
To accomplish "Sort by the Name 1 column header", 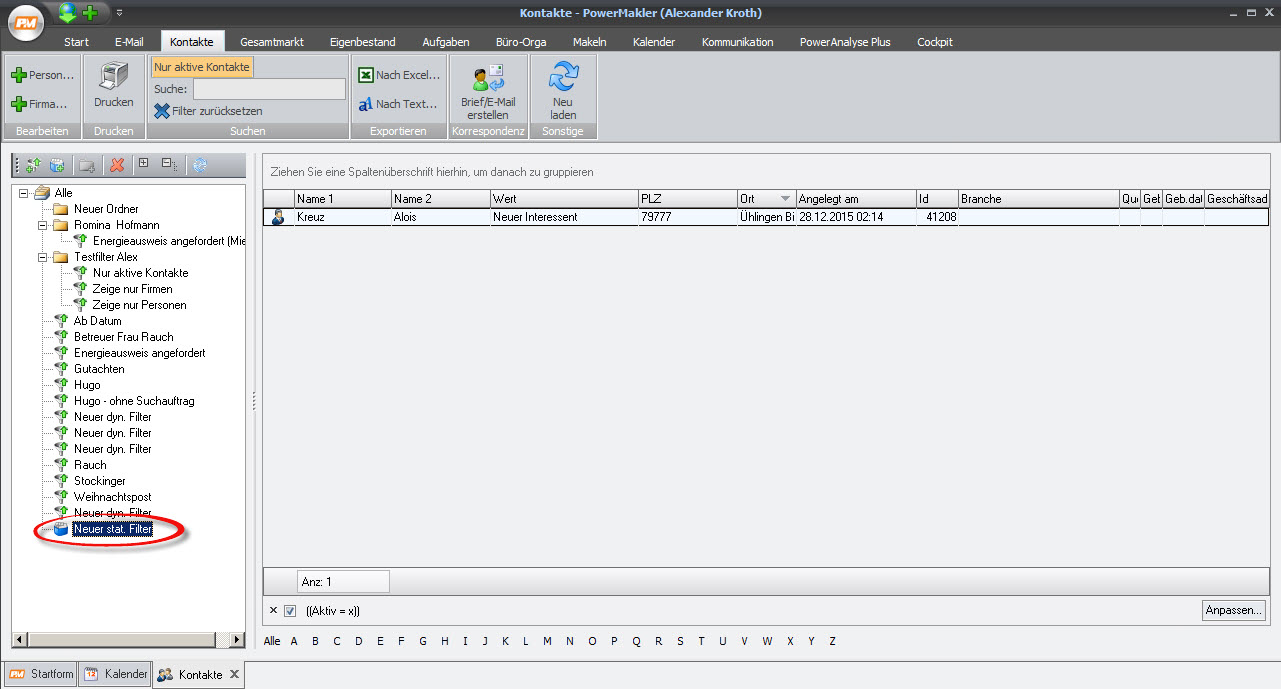I will 342,199.
